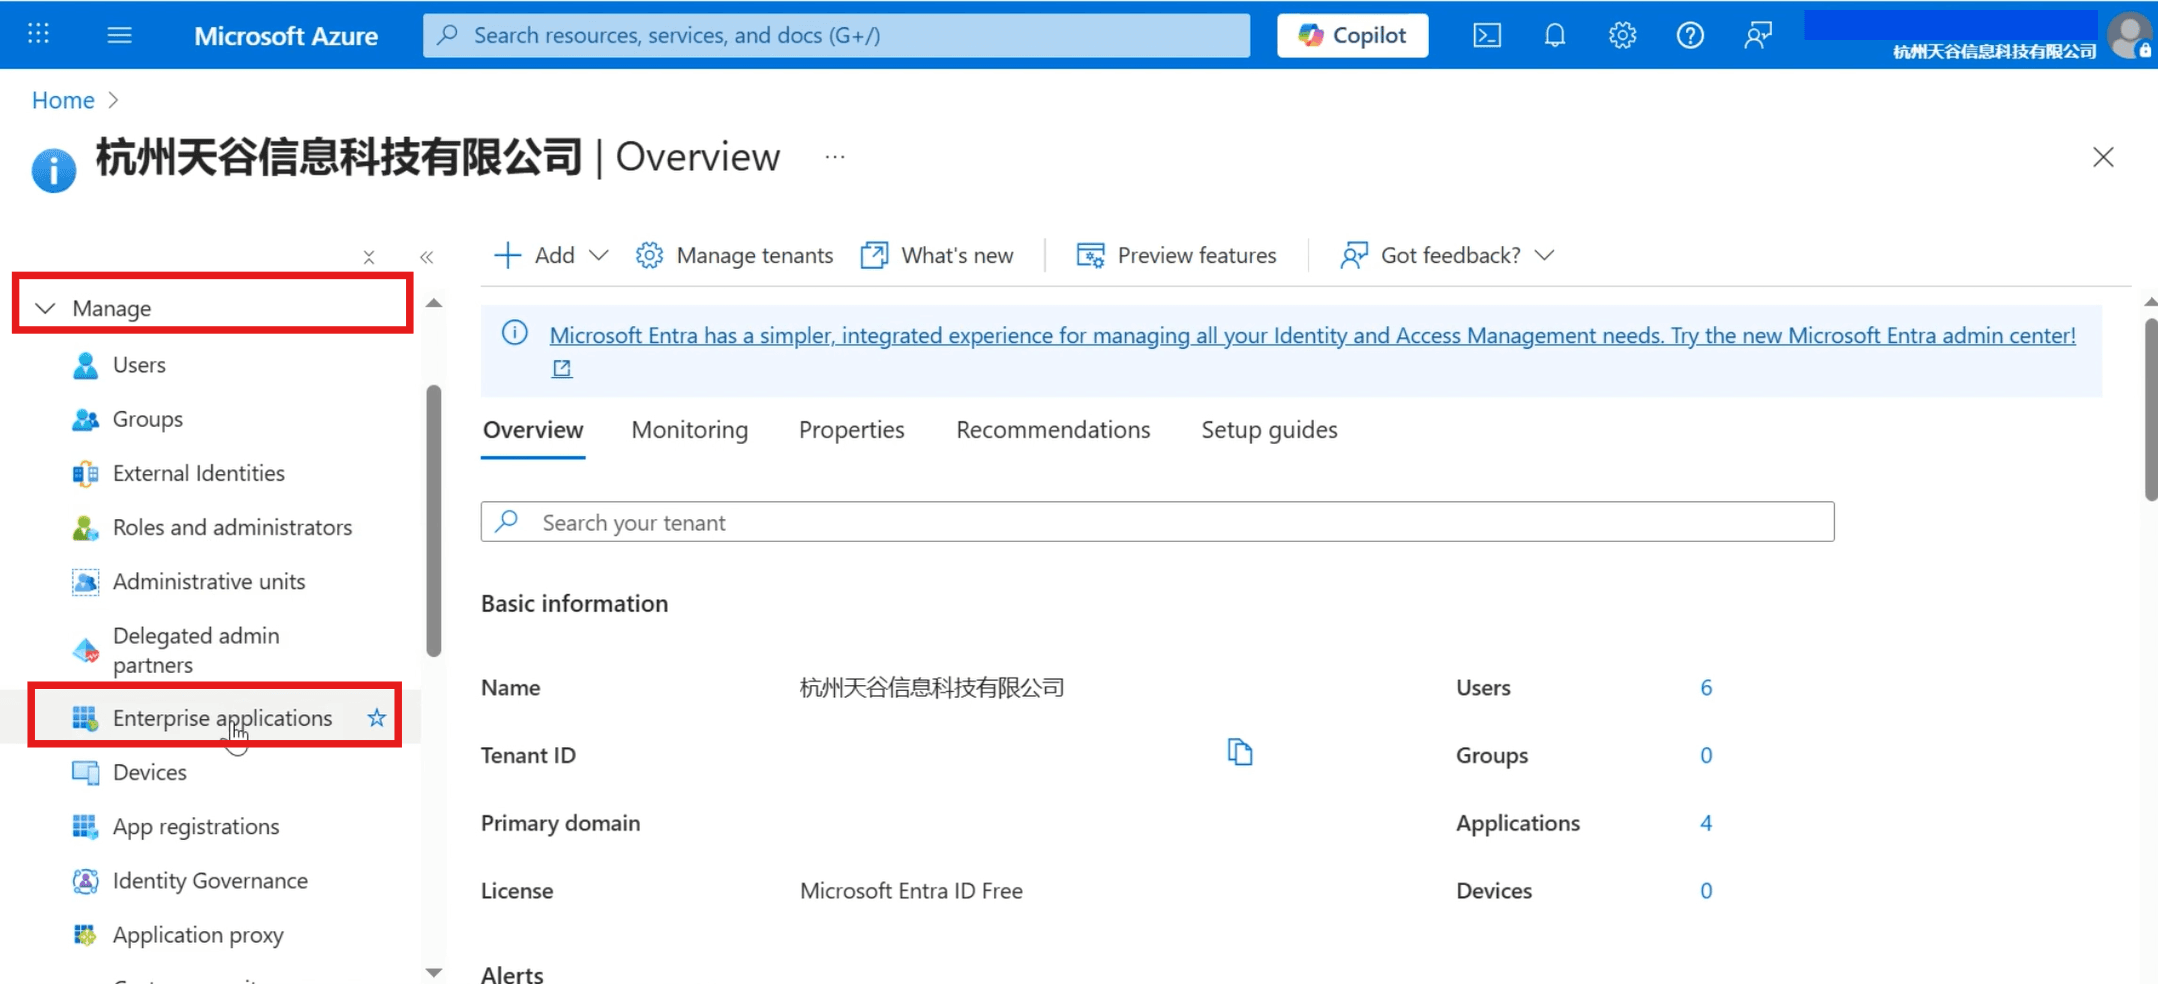Open the portal hamburger menu
Screen dimensions: 2158x984
(119, 35)
